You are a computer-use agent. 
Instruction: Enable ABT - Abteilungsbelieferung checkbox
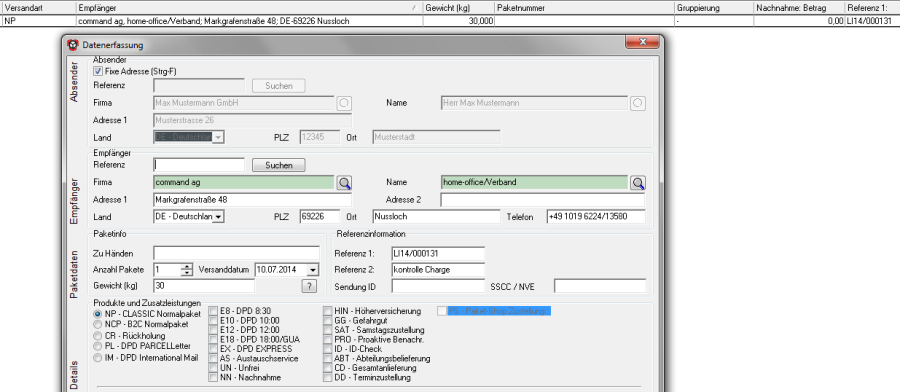(x=327, y=358)
